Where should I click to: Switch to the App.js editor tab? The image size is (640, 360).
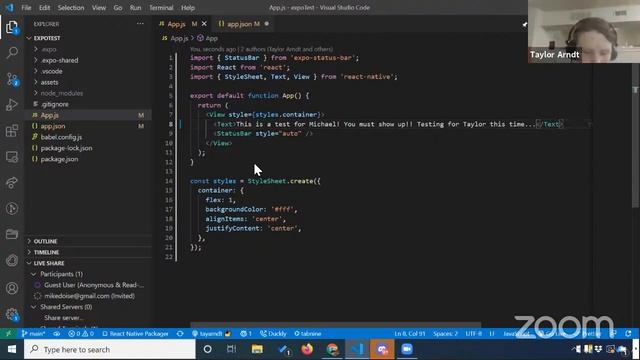click(176, 24)
